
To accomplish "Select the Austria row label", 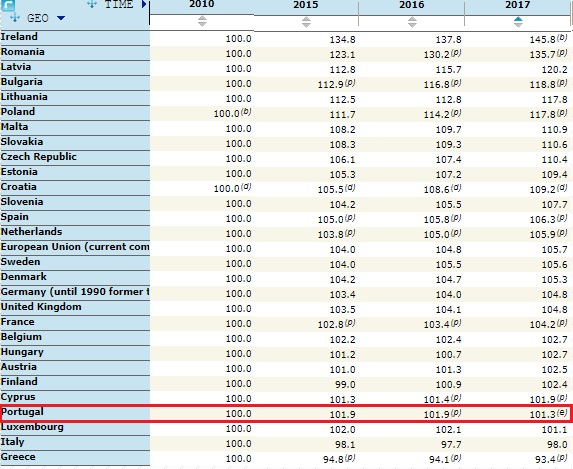I will point(19,367).
